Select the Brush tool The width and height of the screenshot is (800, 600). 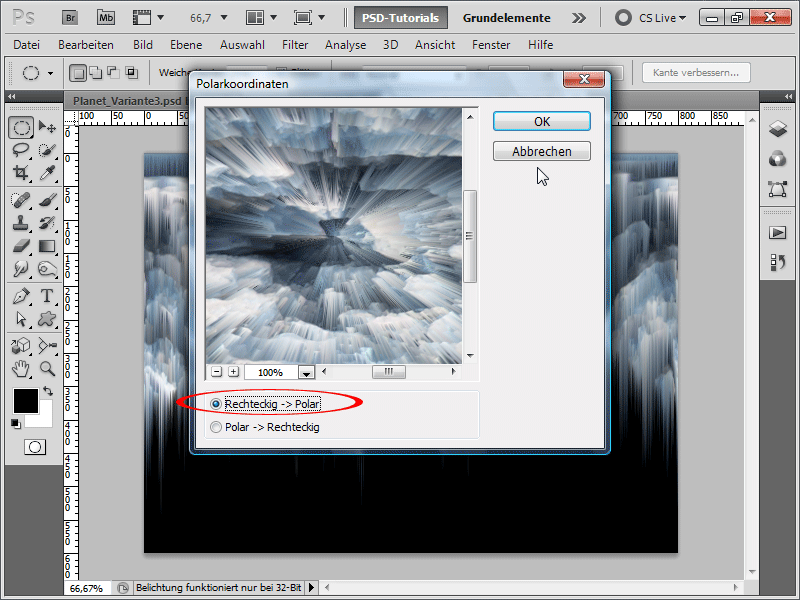coord(47,200)
